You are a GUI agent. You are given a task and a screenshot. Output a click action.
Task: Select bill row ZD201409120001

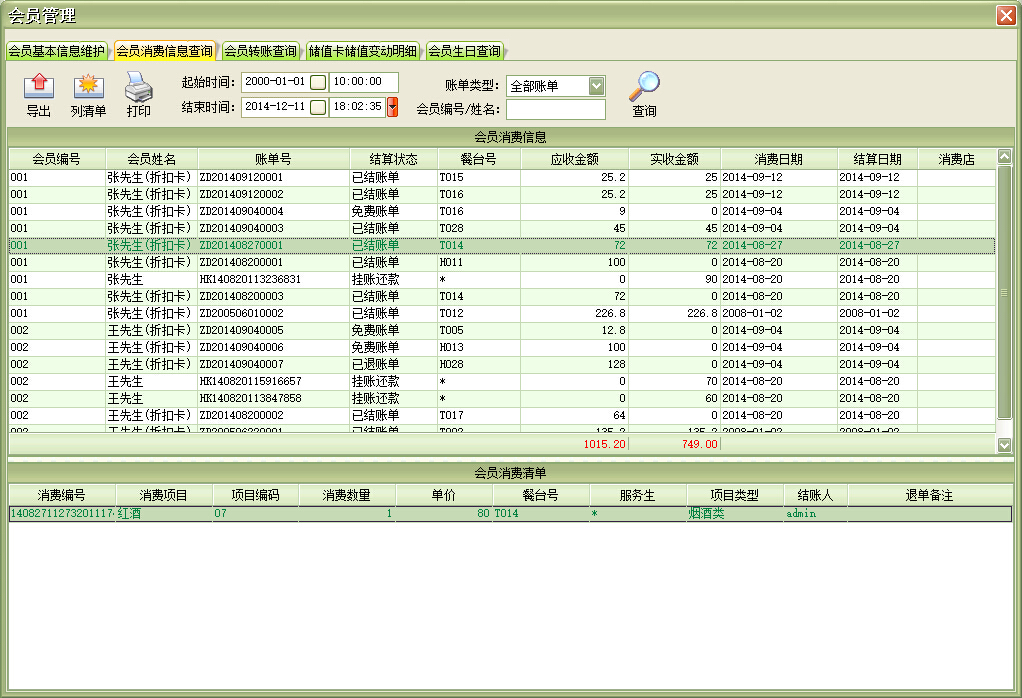(273, 177)
